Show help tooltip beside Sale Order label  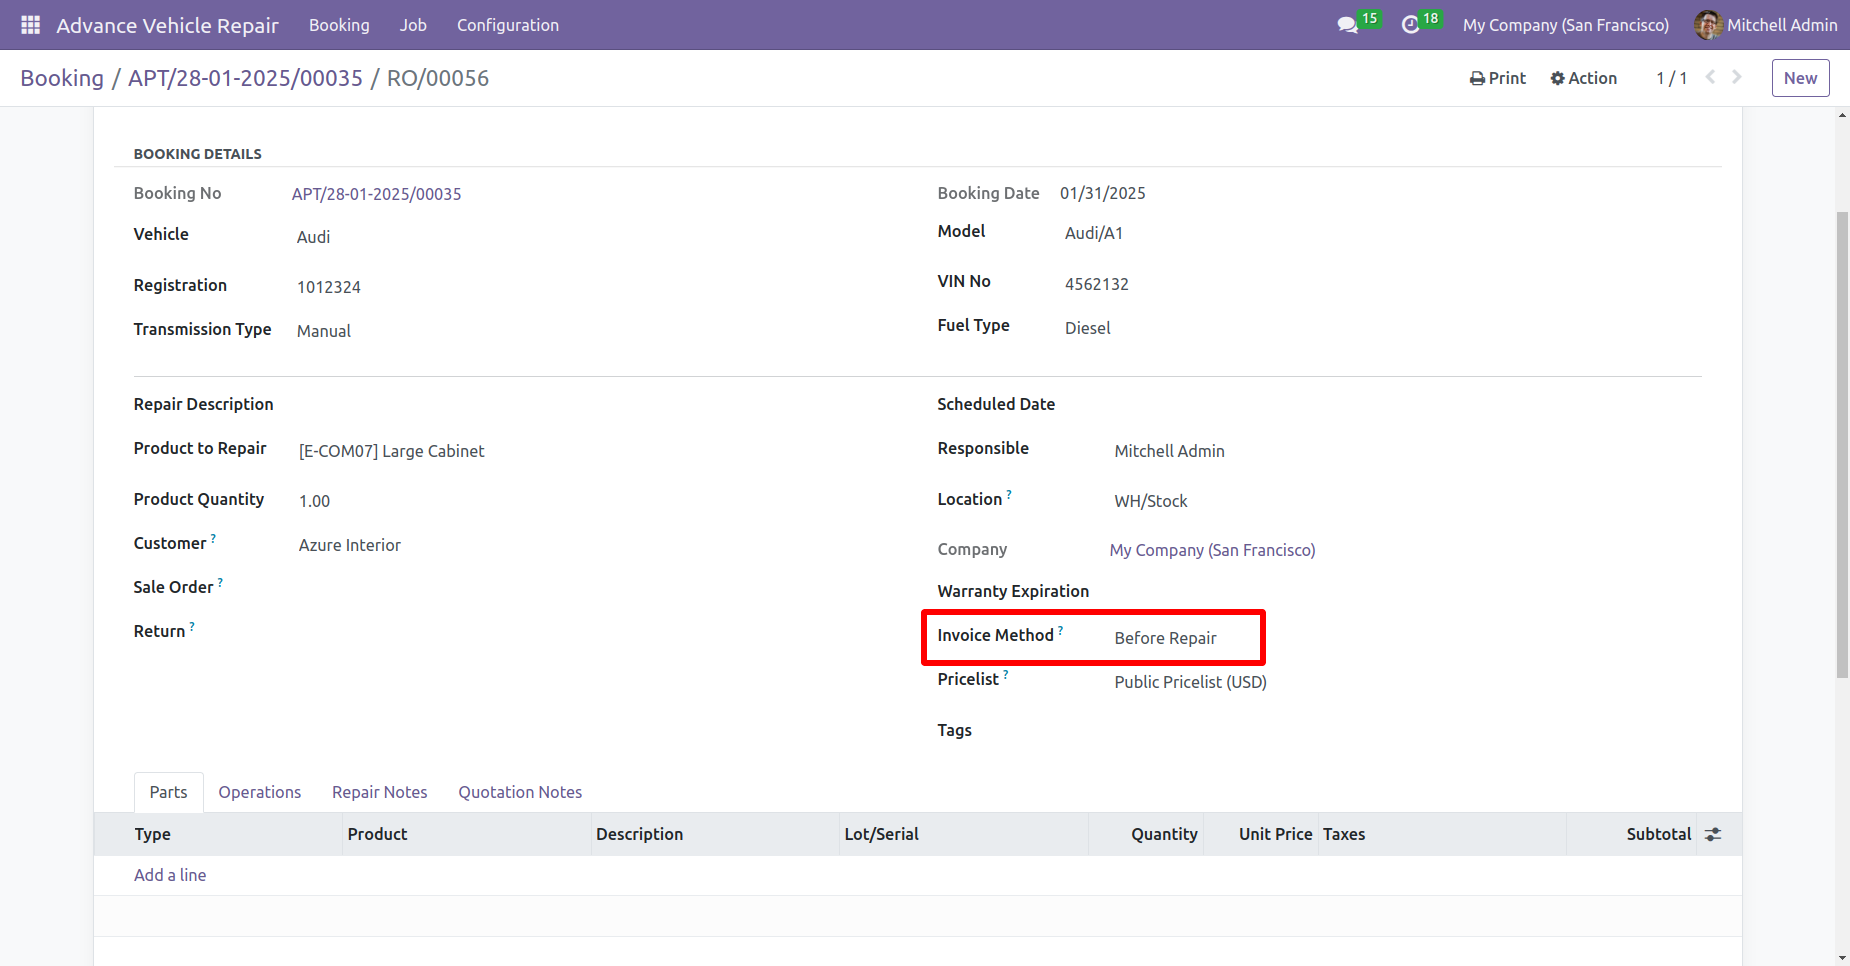(220, 582)
